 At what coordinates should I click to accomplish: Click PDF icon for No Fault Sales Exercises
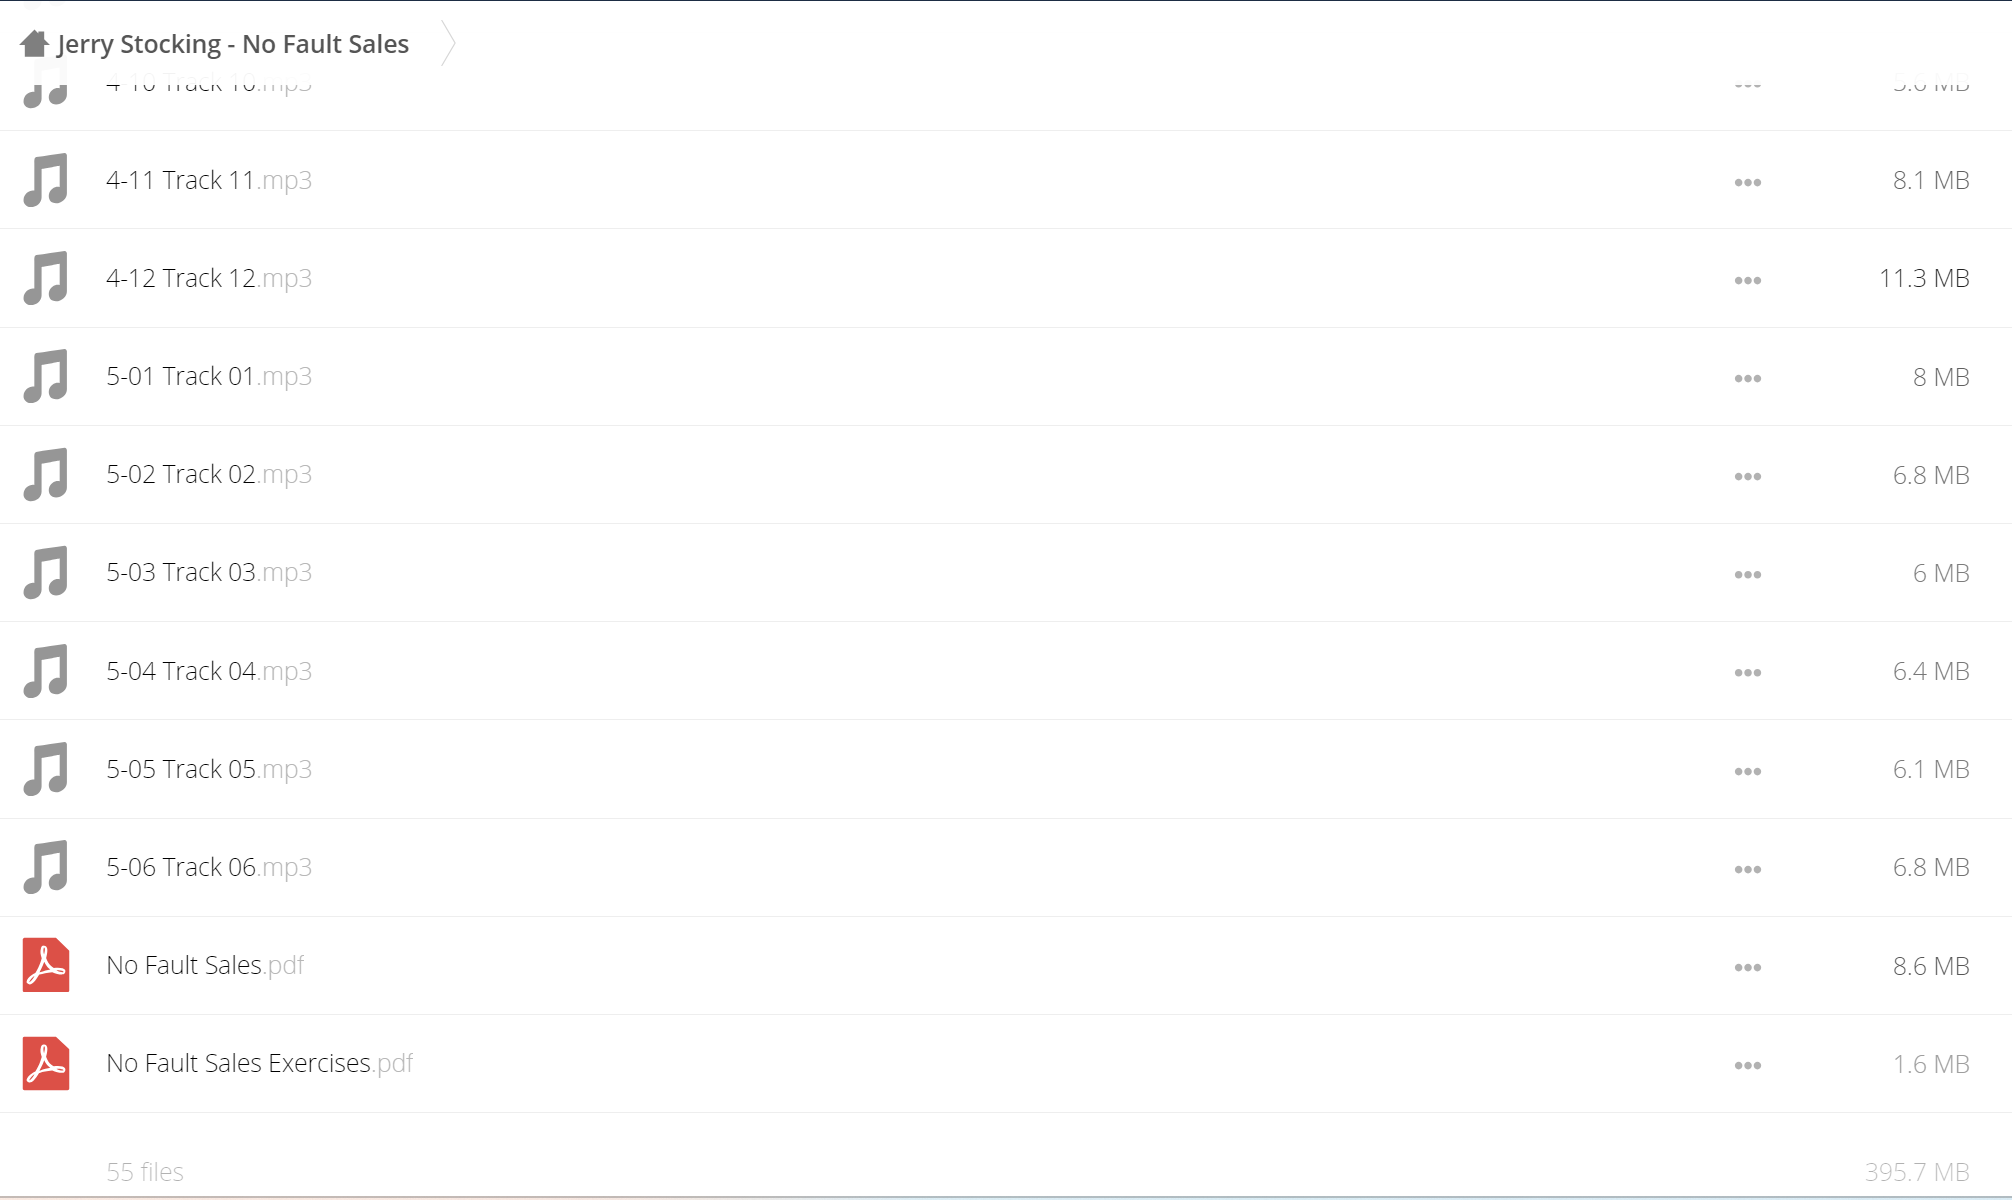click(x=46, y=1063)
